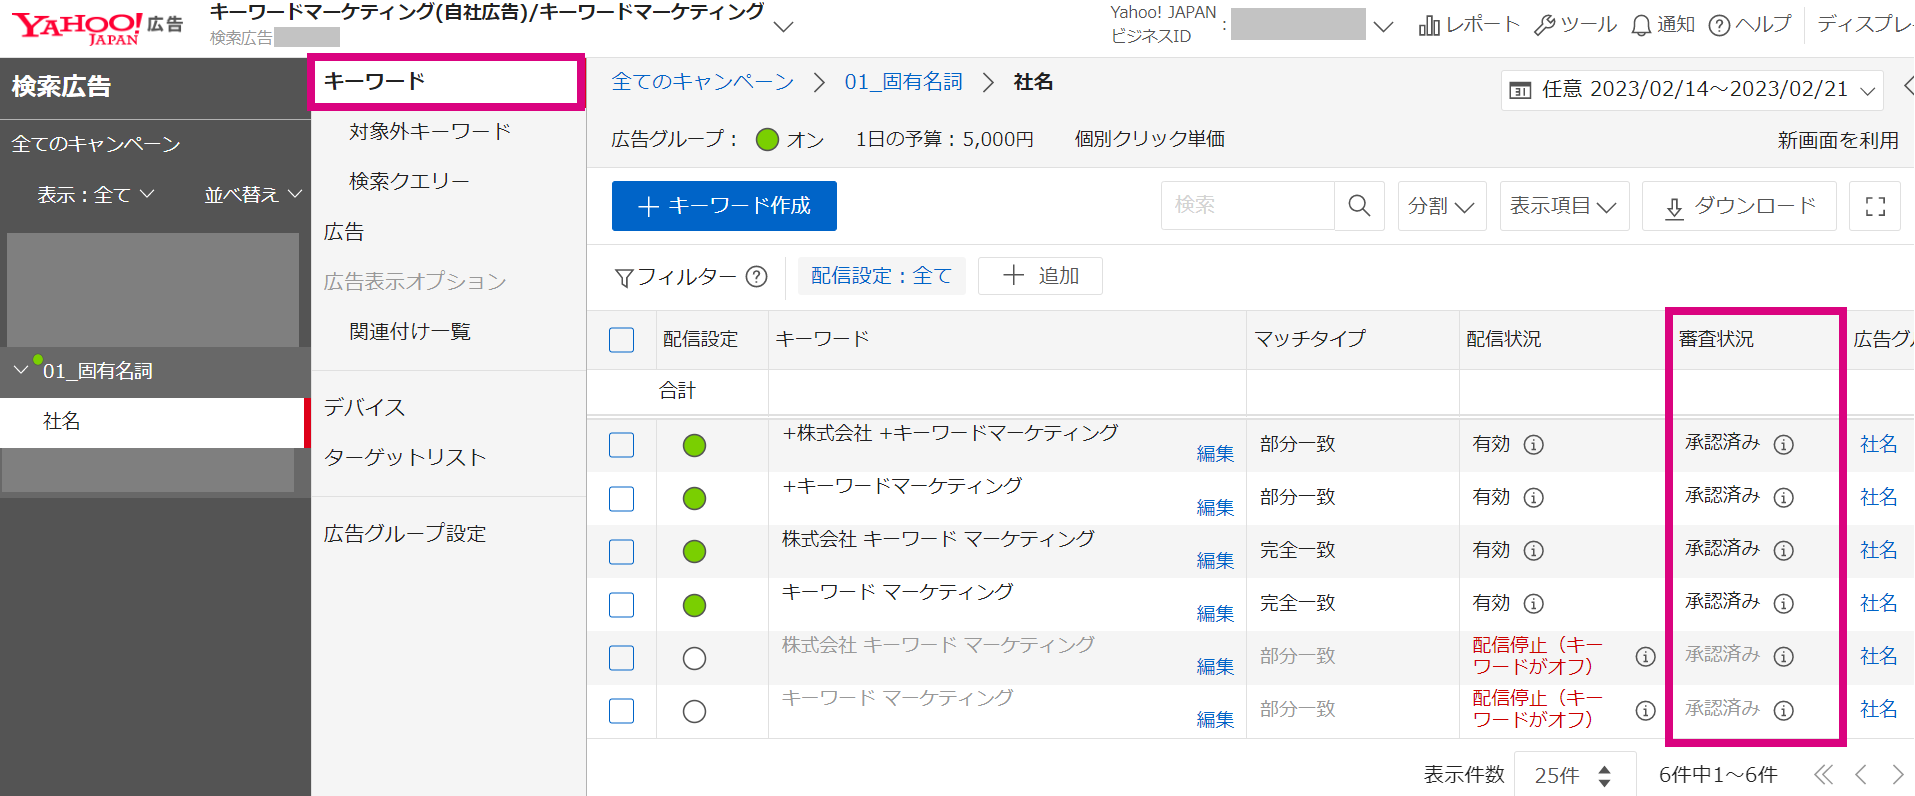Screen dimensions: 1915x796
Task: Click the 全てのキャンペーン breadcrumb link
Action: click(703, 82)
